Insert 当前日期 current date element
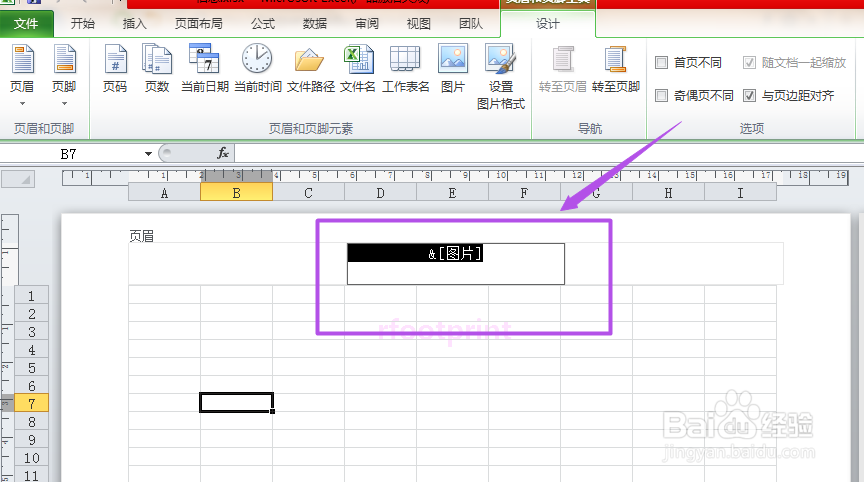Screen dimensions: 864x482 (x=204, y=69)
